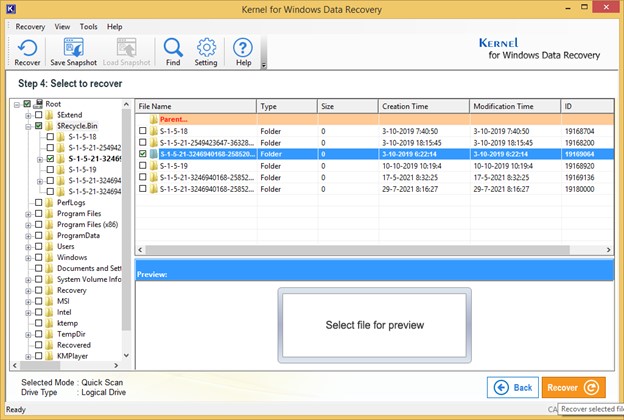This screenshot has width=624, height=420.
Task: Click the orange Recover button
Action: [573, 387]
